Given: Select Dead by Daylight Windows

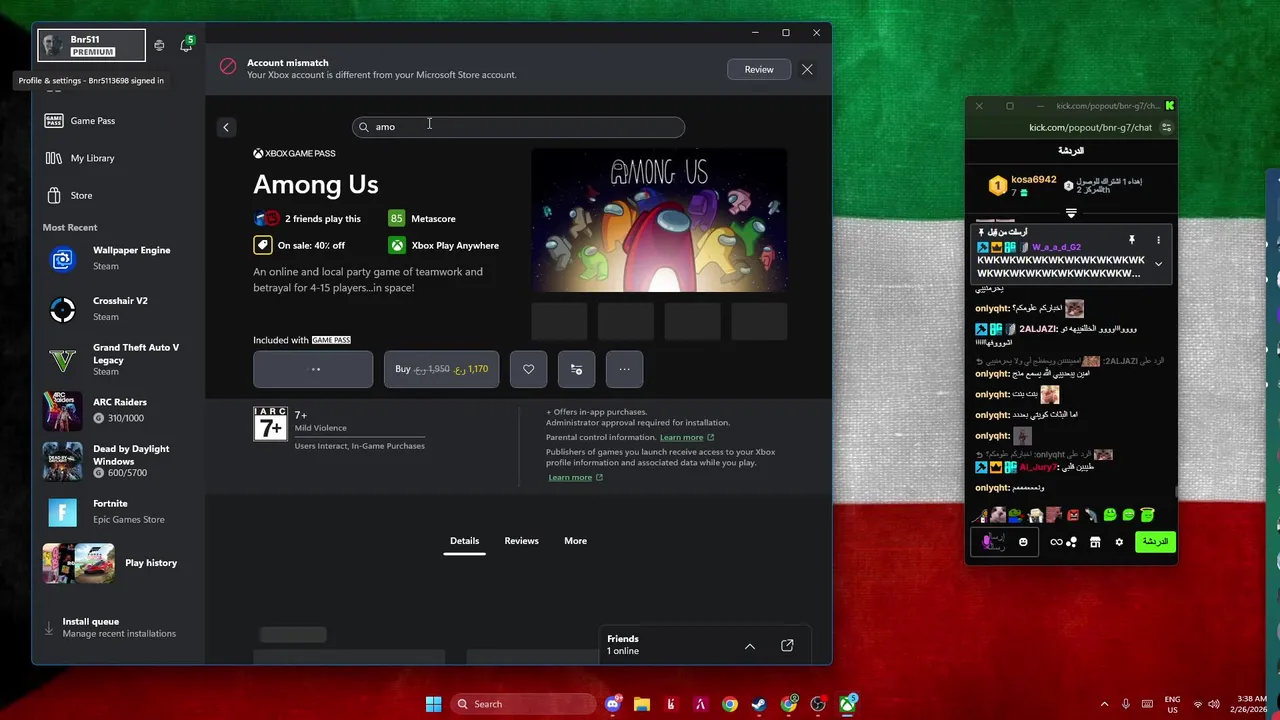Looking at the screenshot, I should pyautogui.click(x=120, y=461).
